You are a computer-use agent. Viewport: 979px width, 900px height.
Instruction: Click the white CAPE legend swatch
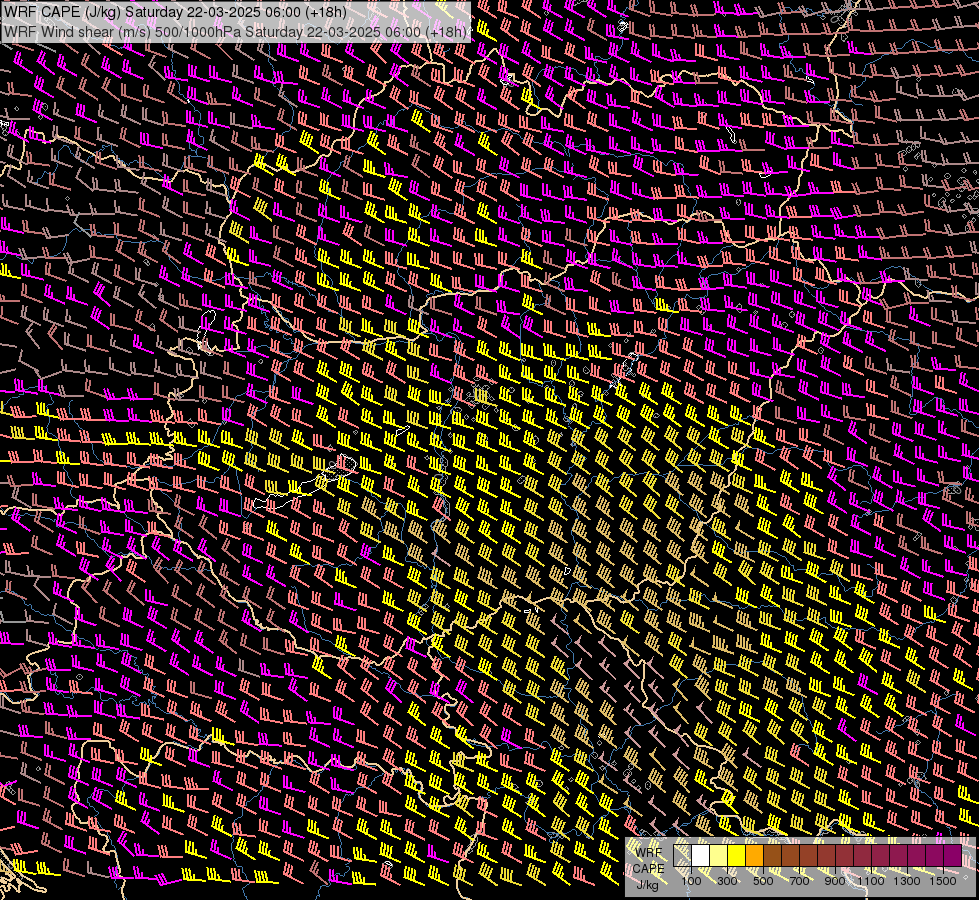tap(701, 856)
